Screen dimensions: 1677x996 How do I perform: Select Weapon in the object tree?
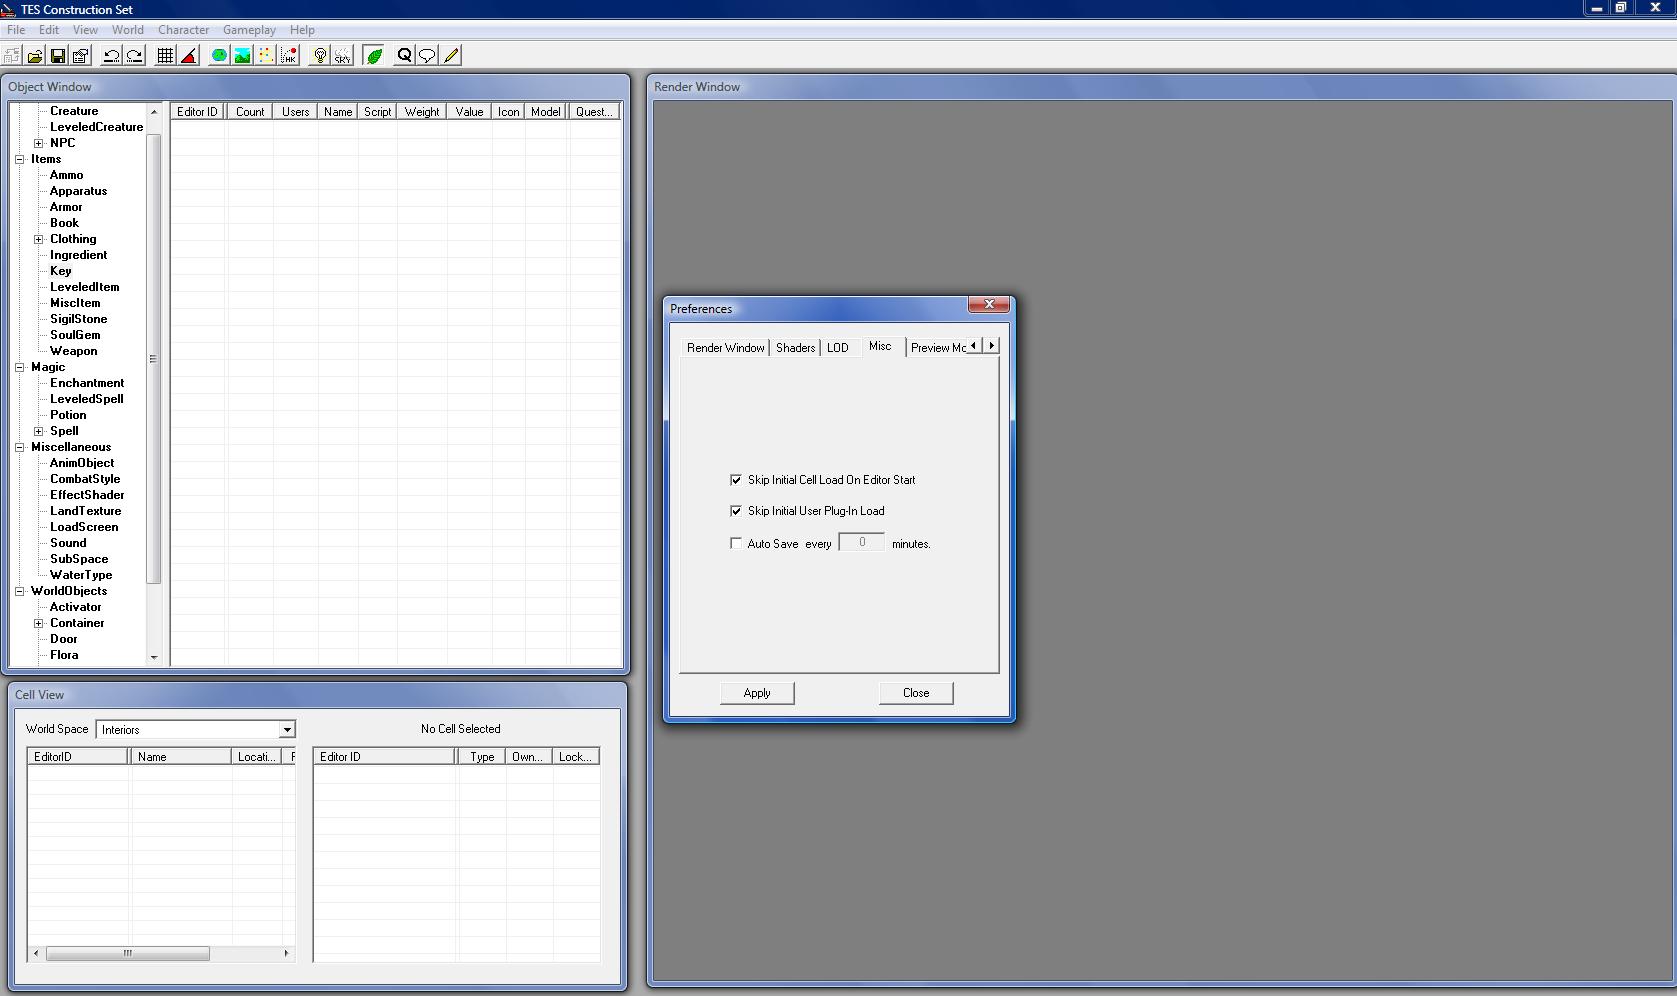(x=74, y=351)
